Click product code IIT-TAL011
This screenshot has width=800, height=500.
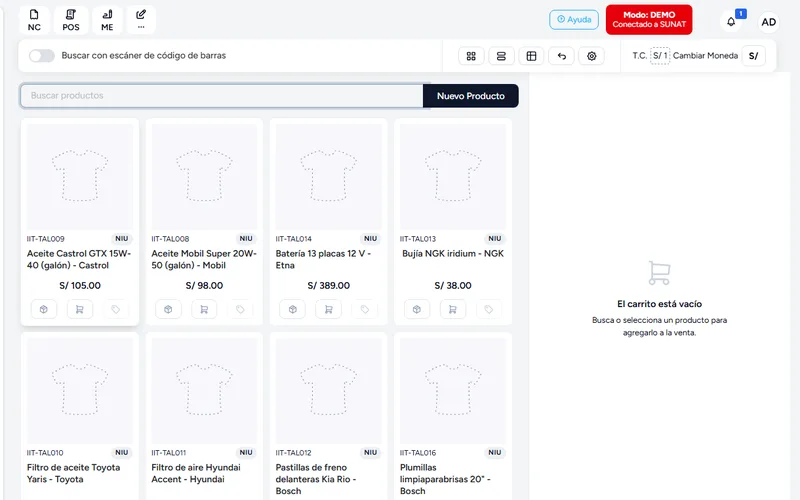pos(168,453)
